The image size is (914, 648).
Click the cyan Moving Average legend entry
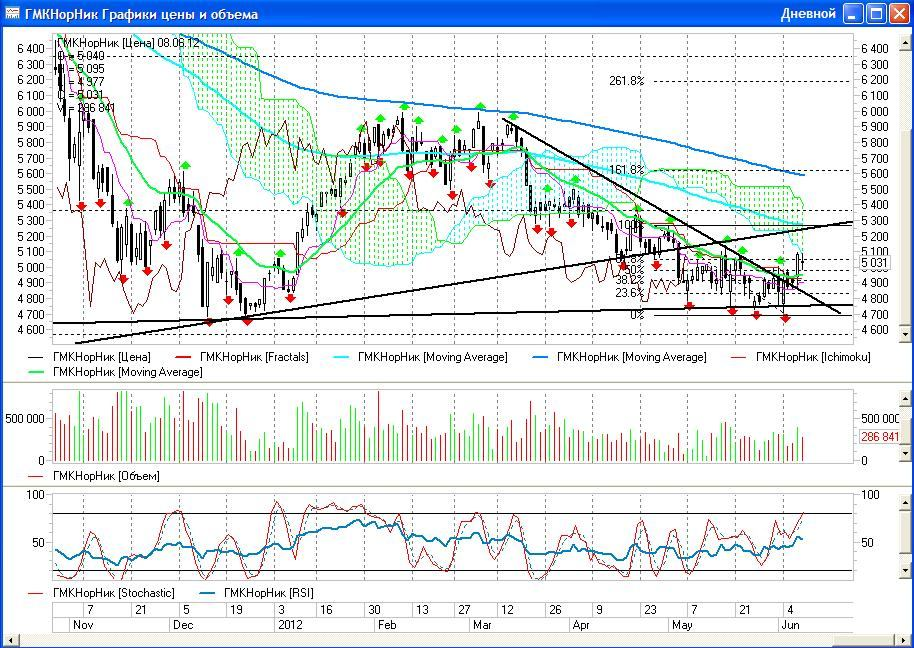(x=432, y=357)
